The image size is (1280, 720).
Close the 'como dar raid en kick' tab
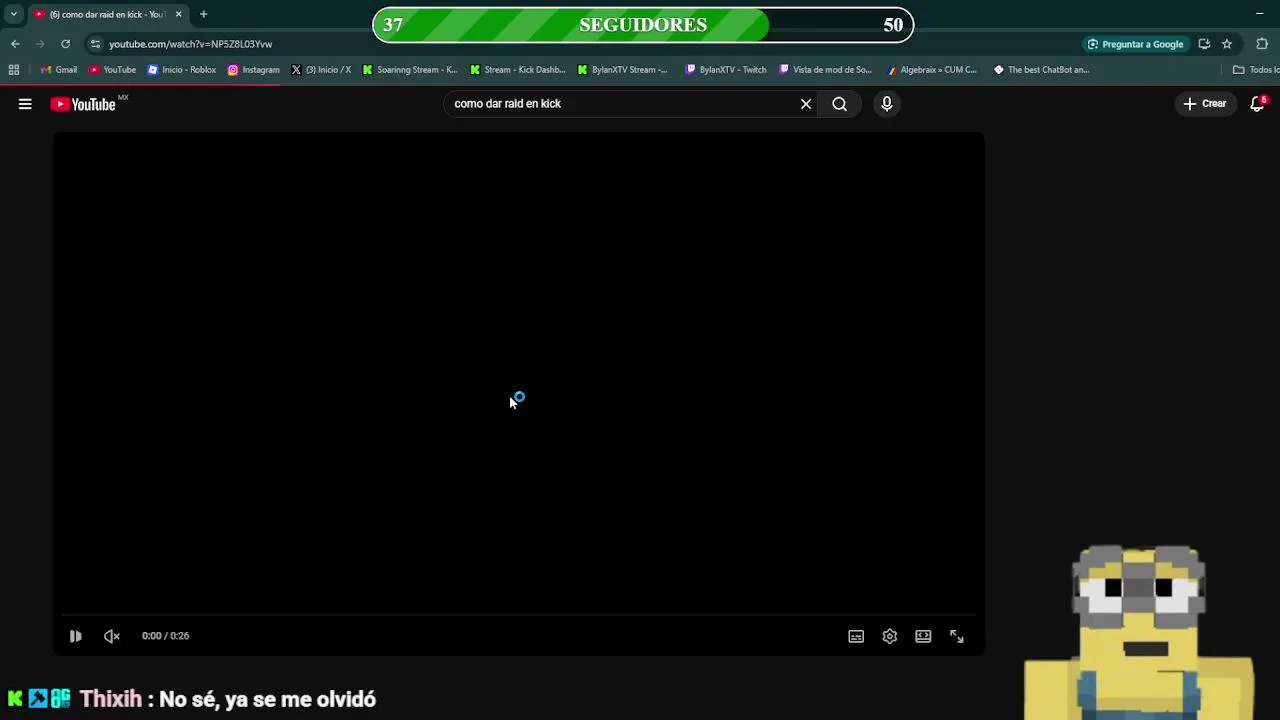click(x=179, y=14)
